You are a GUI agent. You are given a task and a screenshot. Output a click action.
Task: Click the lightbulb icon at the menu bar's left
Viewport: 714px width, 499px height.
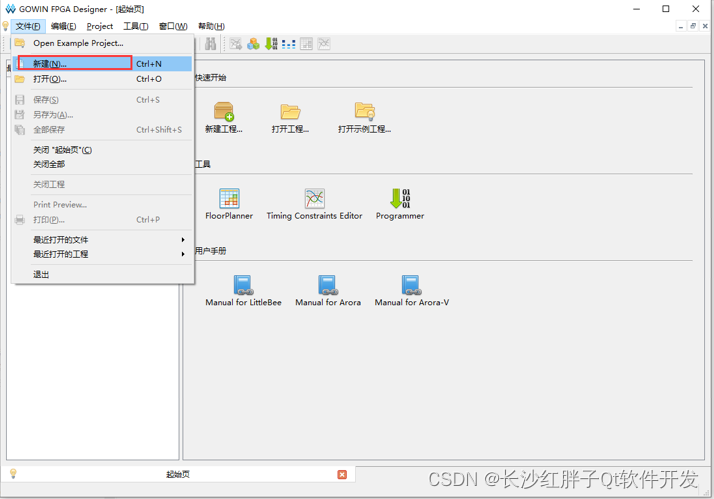click(x=5, y=26)
